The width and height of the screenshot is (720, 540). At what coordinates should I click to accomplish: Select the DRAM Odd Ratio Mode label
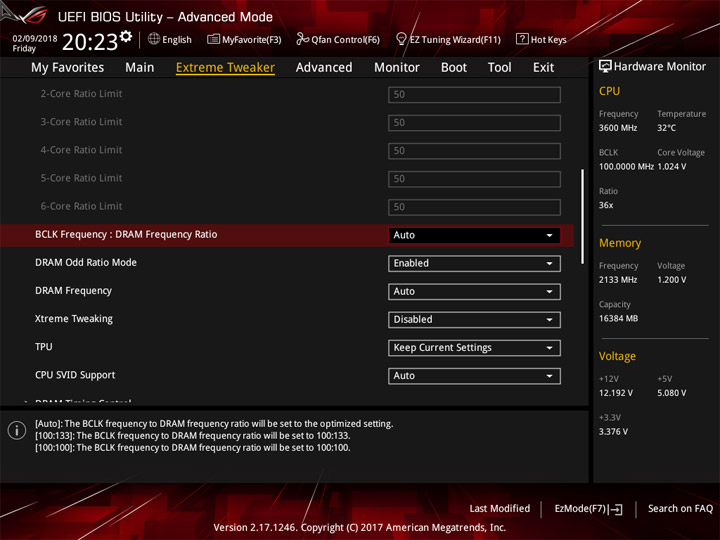[x=86, y=263]
